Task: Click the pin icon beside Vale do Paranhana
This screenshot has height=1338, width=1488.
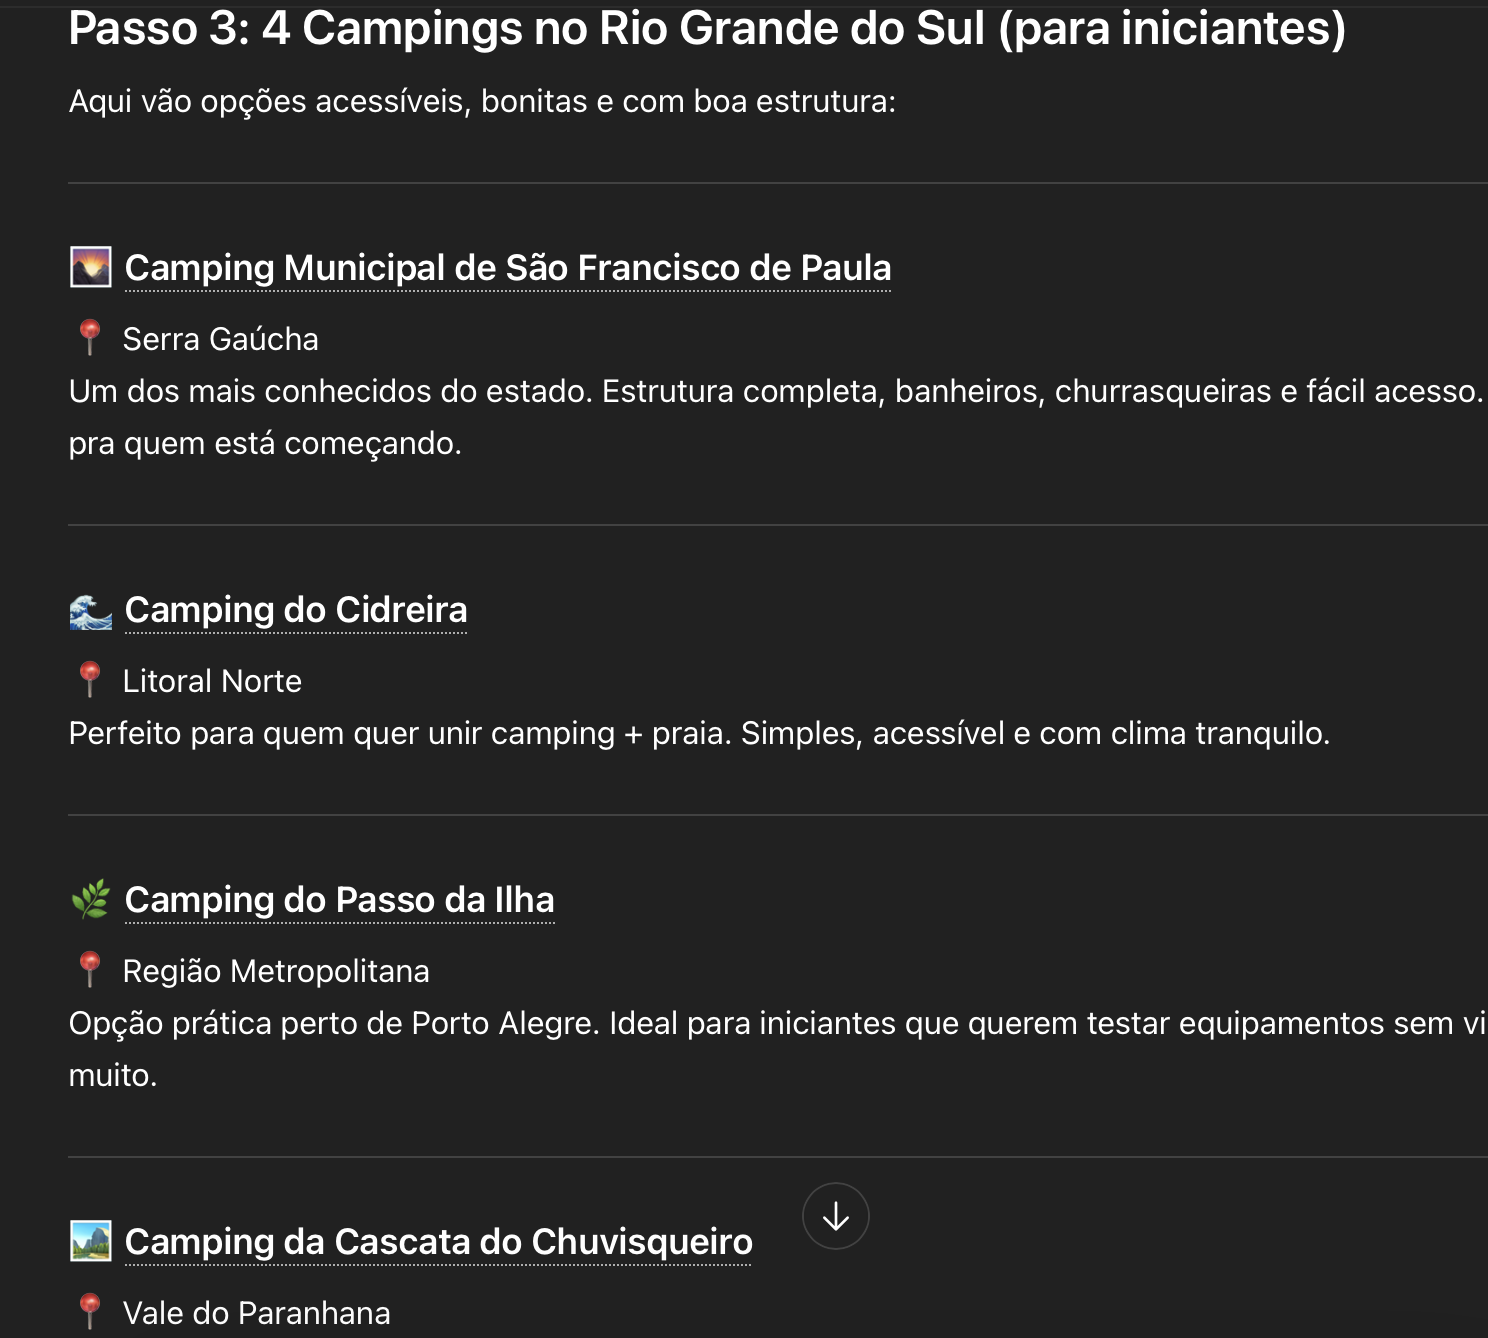Action: point(90,1311)
